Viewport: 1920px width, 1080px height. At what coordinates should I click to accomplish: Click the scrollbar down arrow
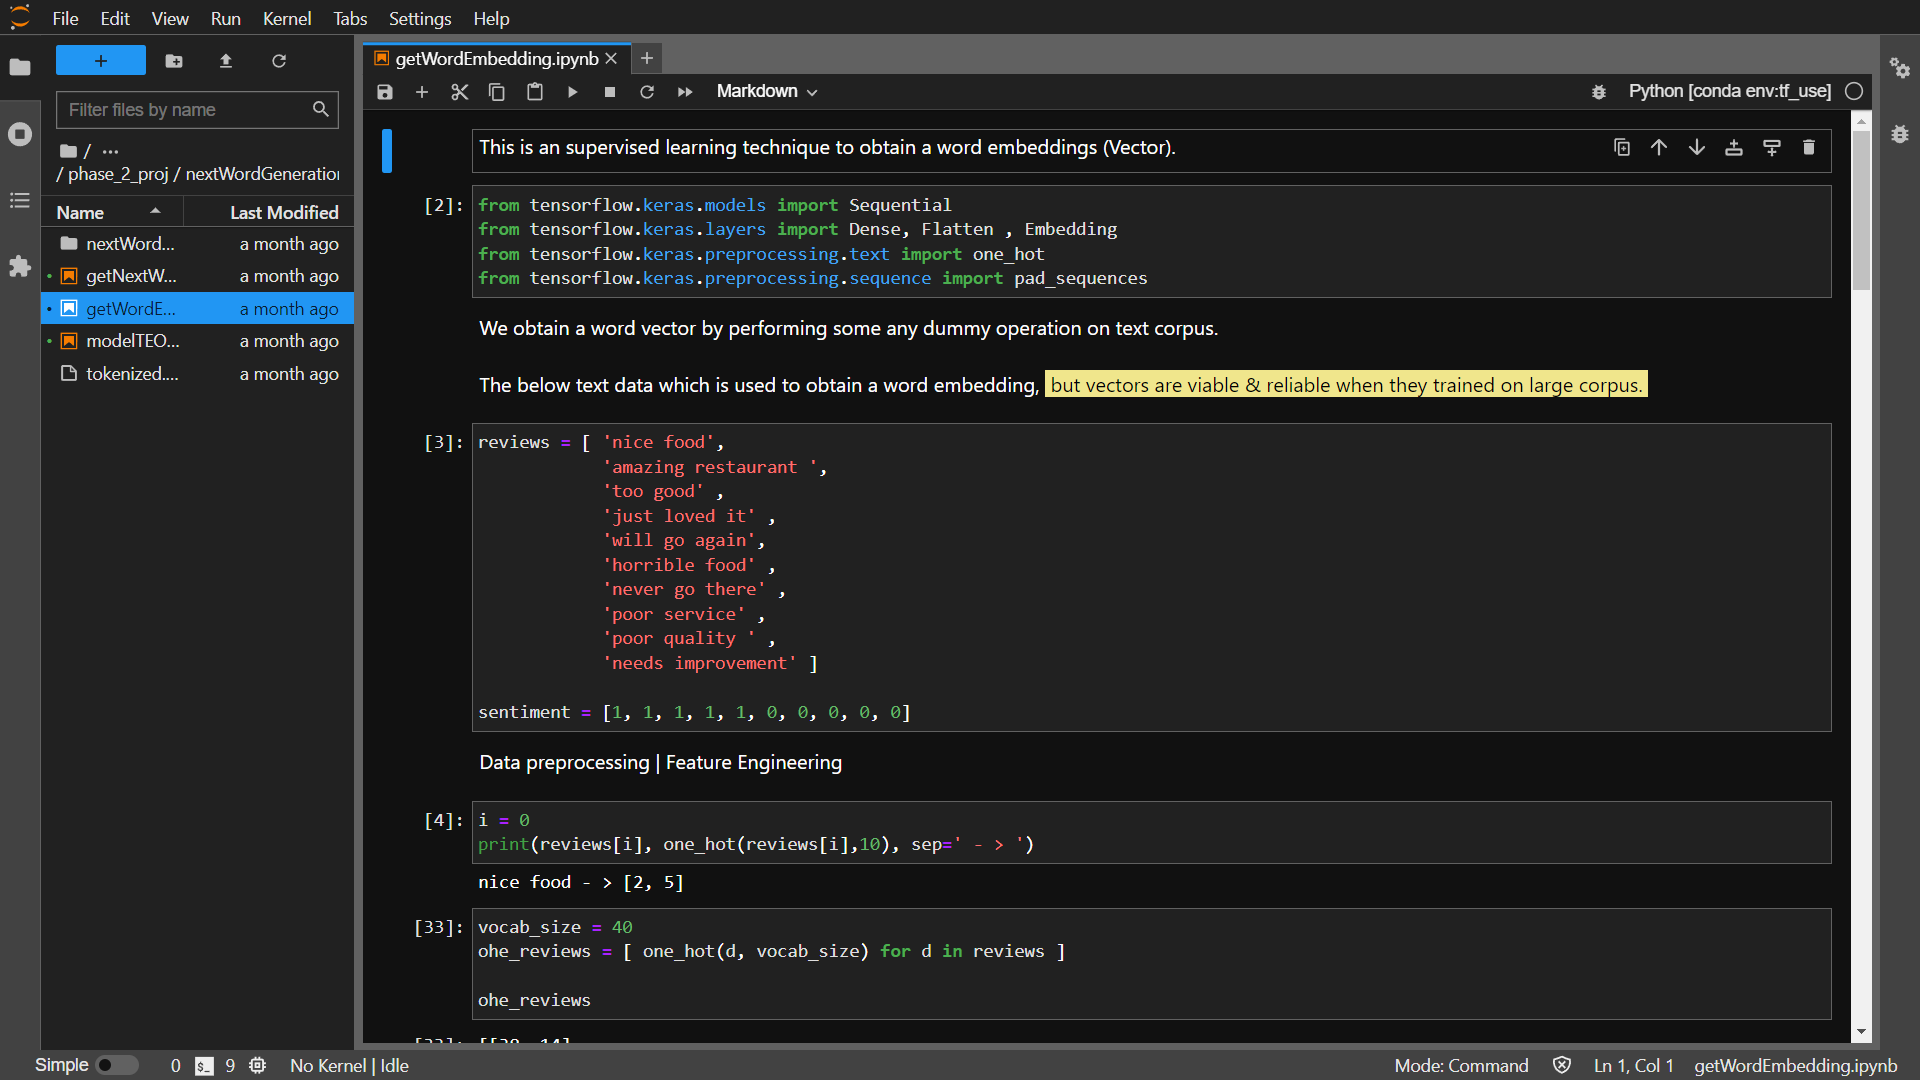[1861, 1032]
